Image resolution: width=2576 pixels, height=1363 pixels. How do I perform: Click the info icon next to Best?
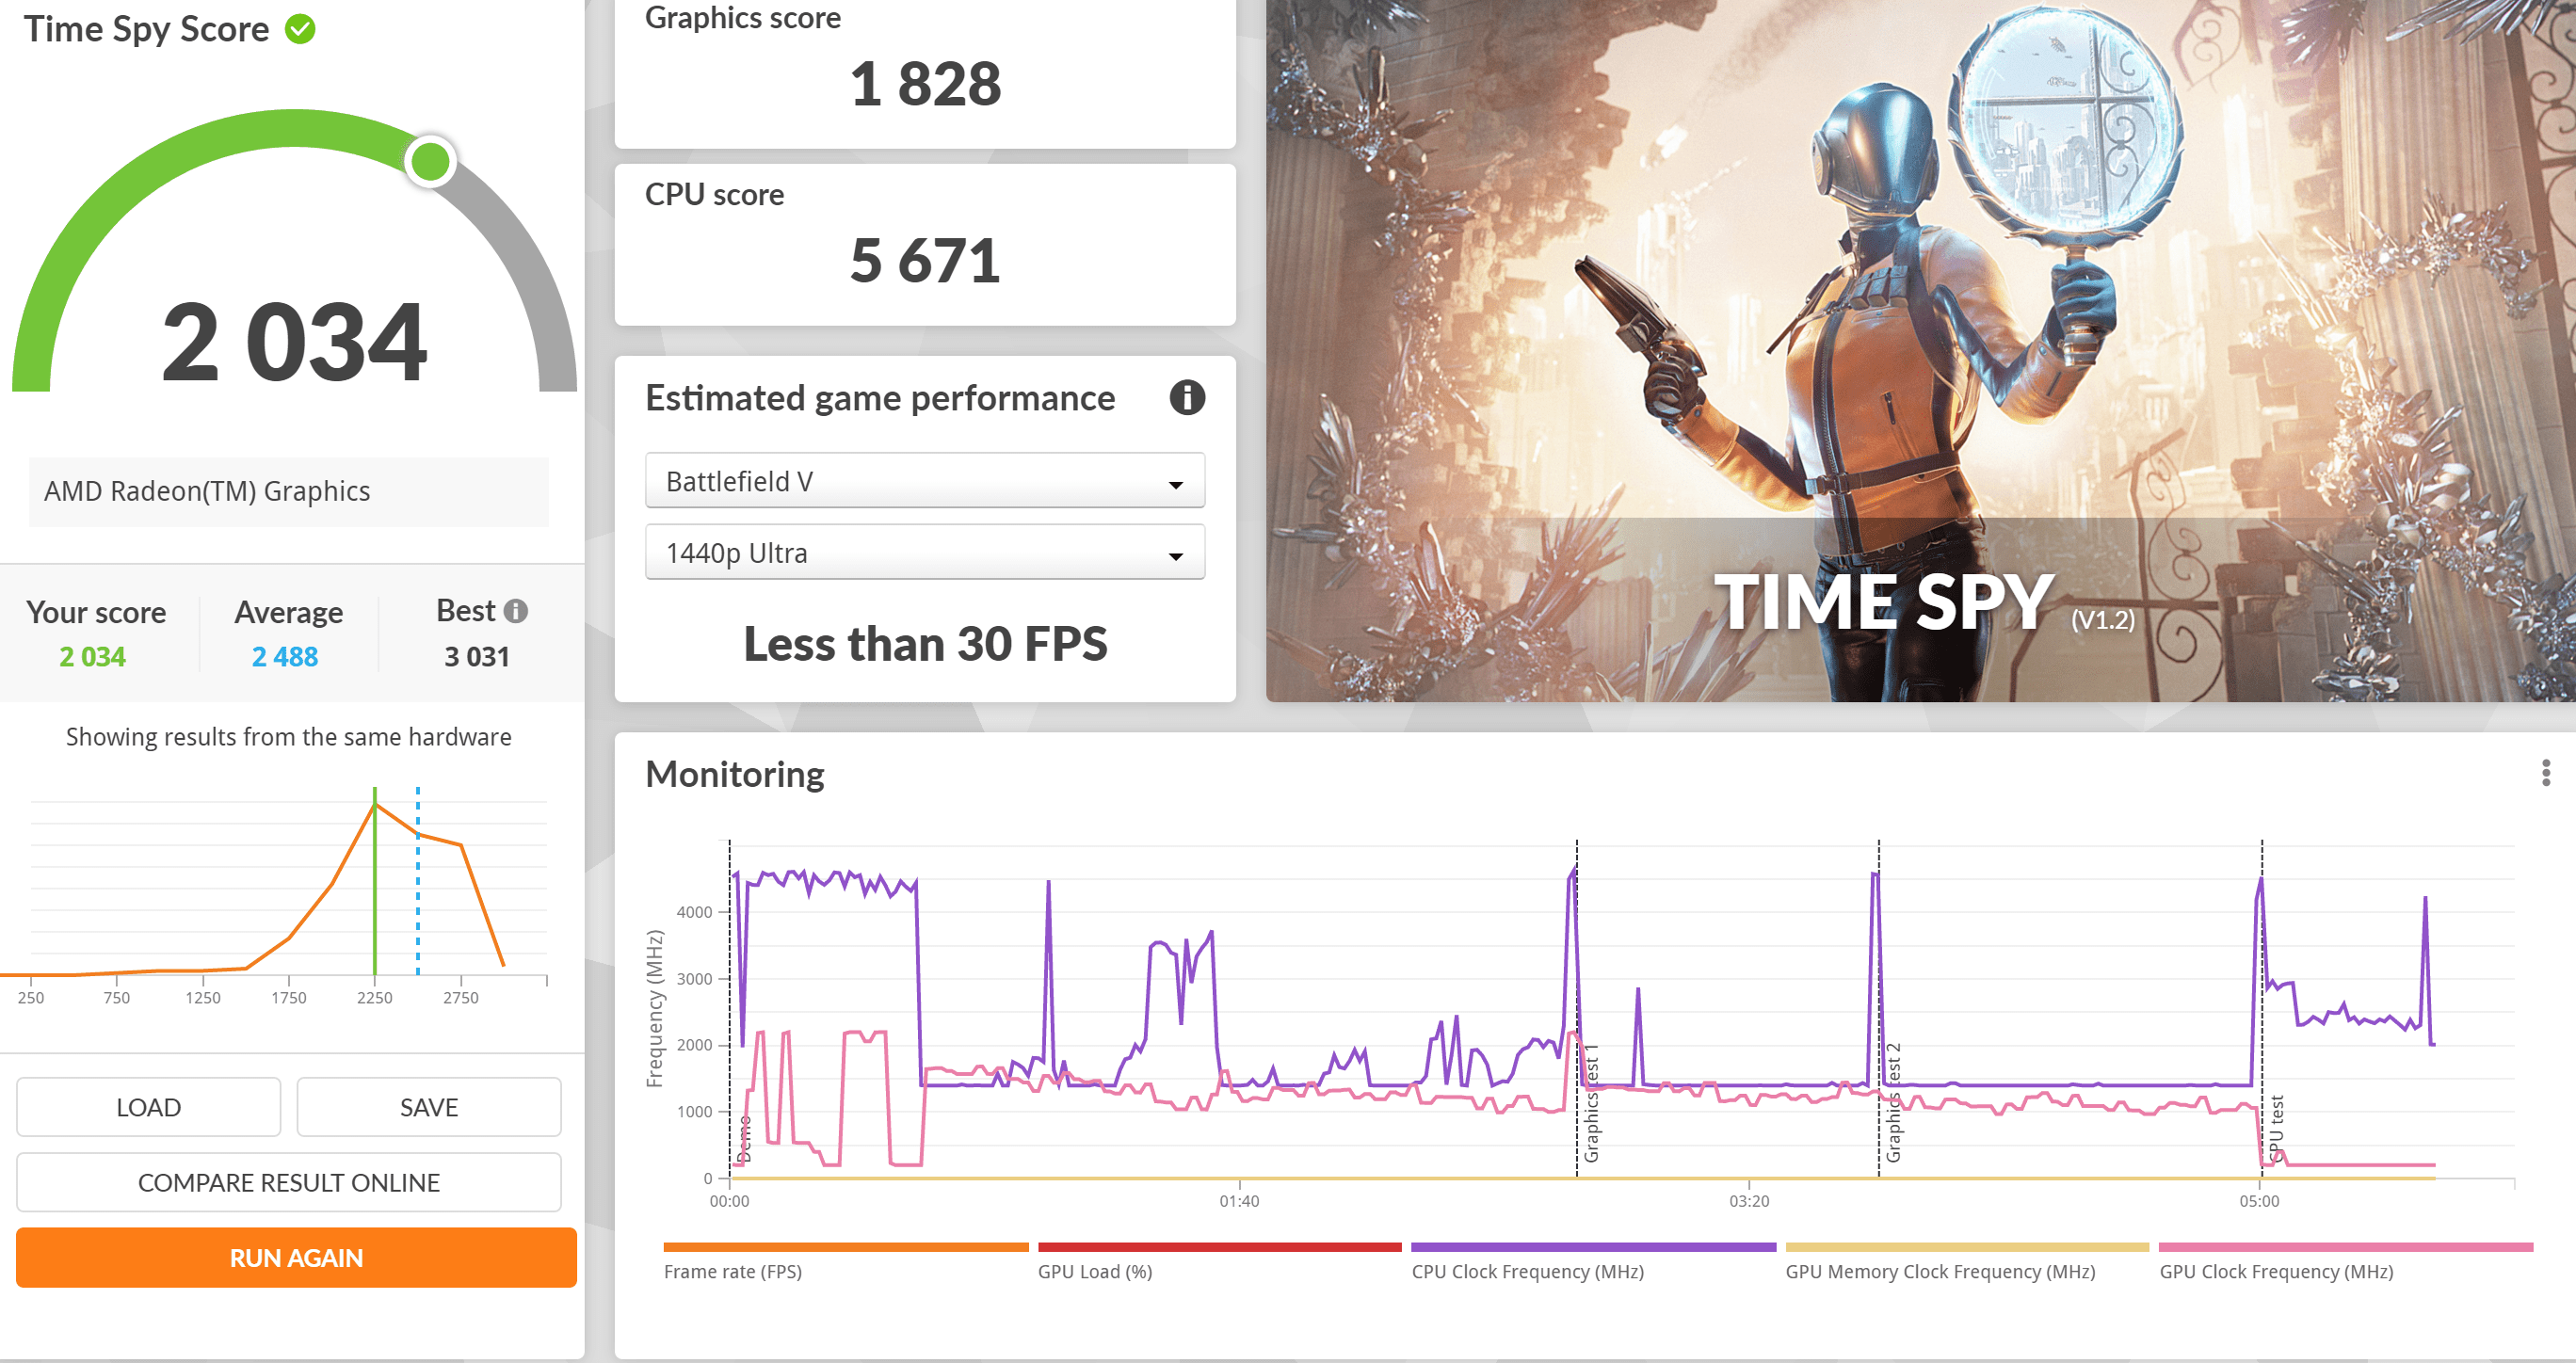pyautogui.click(x=516, y=611)
